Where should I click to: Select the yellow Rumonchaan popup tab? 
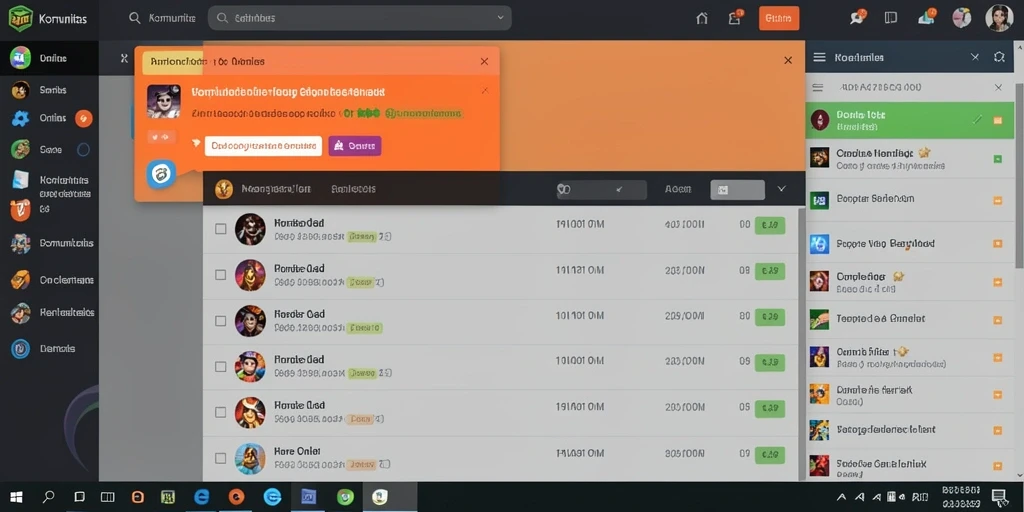[x=174, y=62]
